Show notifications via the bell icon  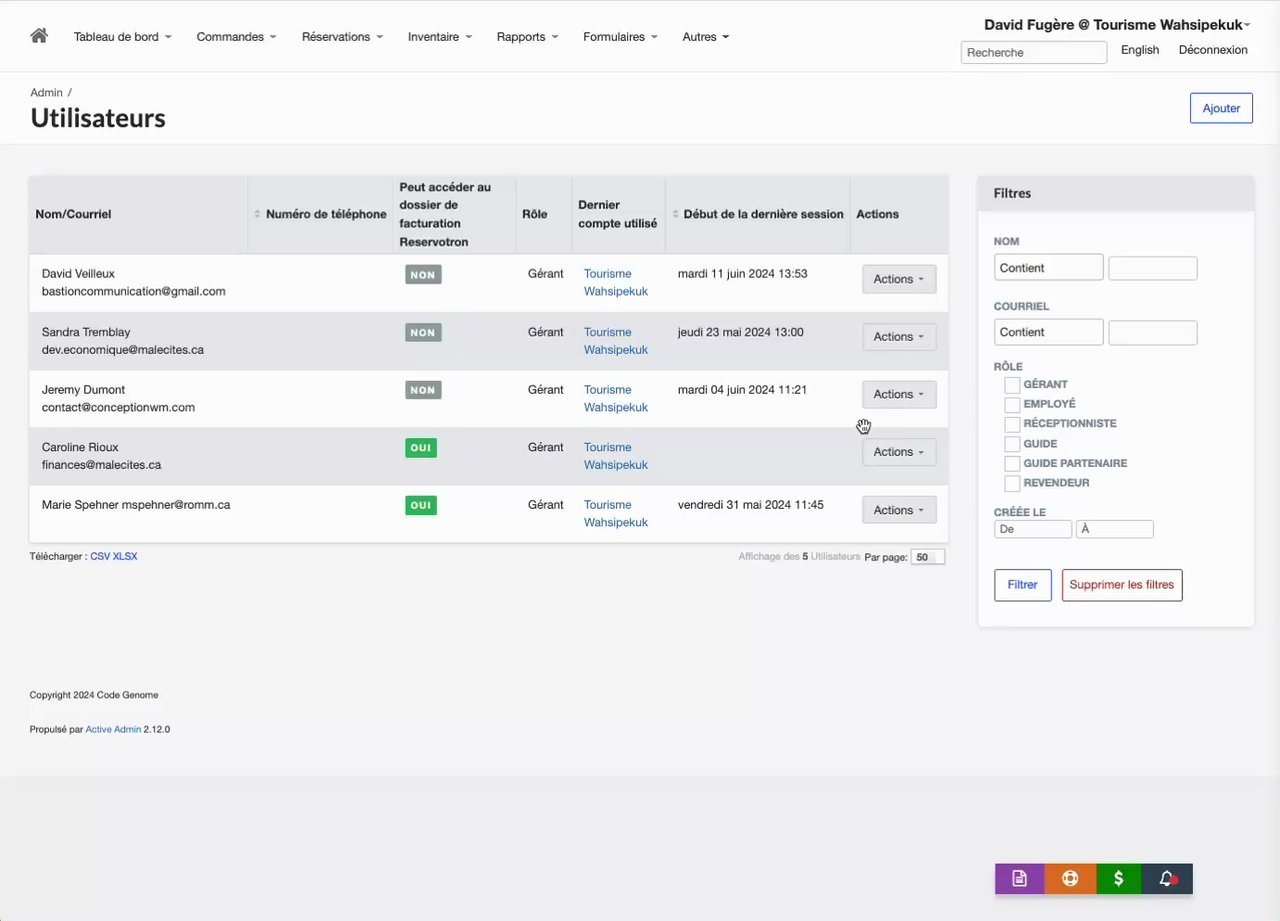pos(1167,879)
